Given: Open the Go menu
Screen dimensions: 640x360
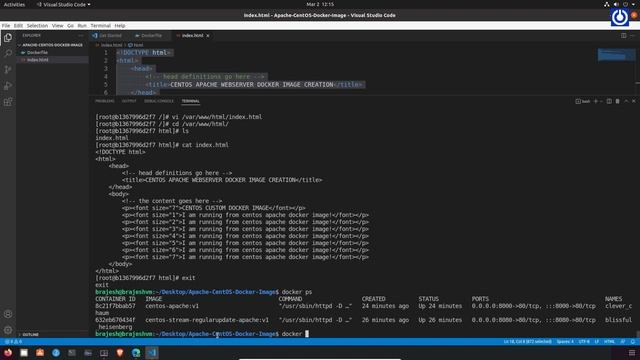Looking at the screenshot, I should point(70,25).
